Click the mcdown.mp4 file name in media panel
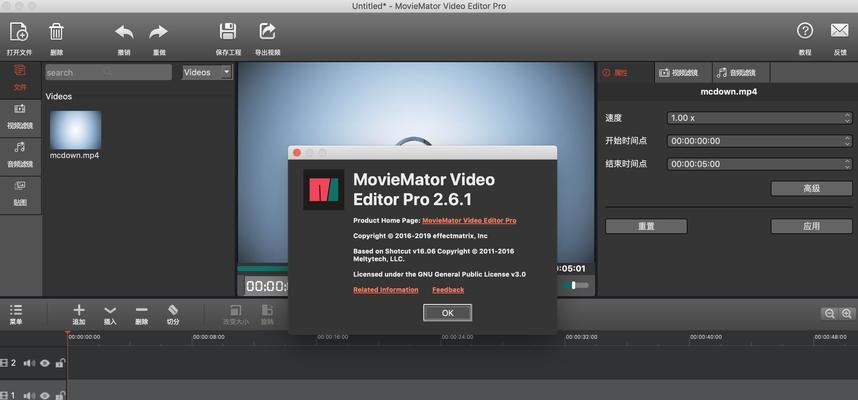The width and height of the screenshot is (858, 400). [x=74, y=155]
